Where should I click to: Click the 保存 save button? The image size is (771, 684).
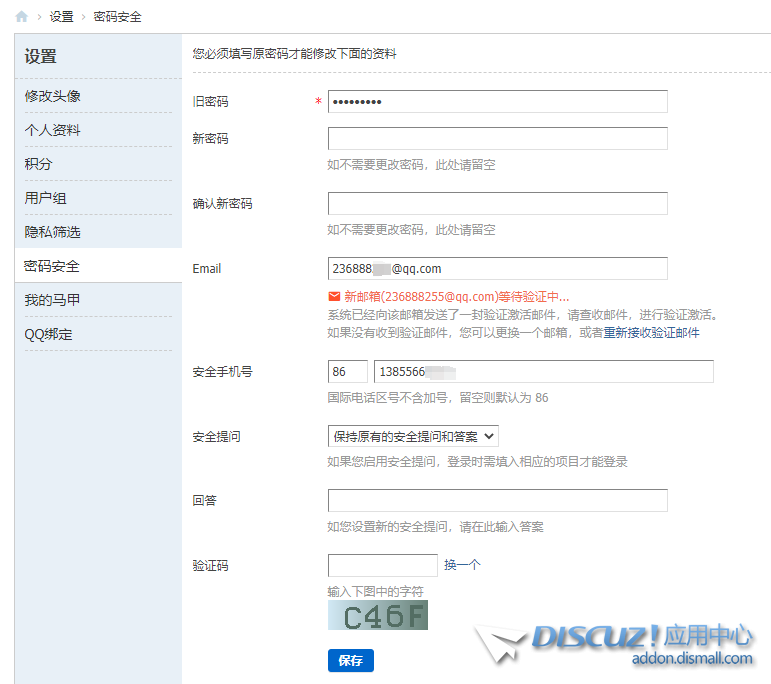[350, 660]
